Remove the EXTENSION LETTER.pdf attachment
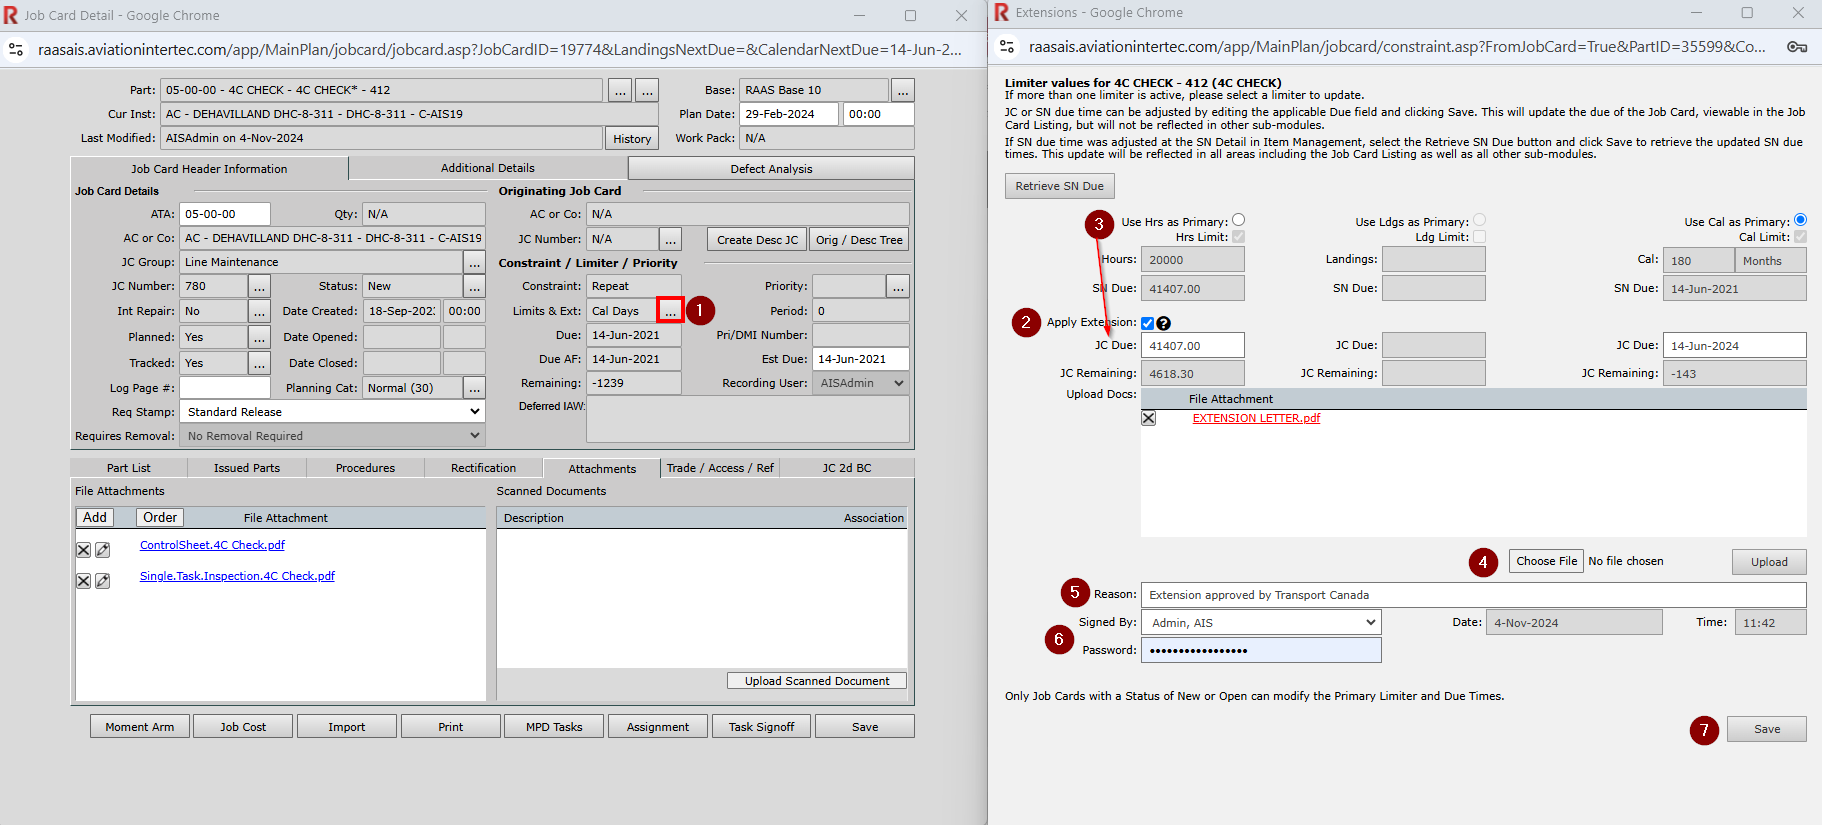This screenshot has width=1822, height=825. 1148,418
